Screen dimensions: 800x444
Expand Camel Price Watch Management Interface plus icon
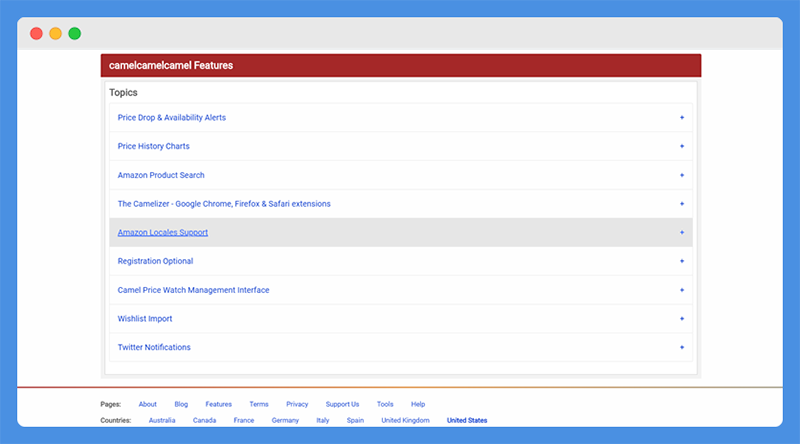(x=682, y=290)
